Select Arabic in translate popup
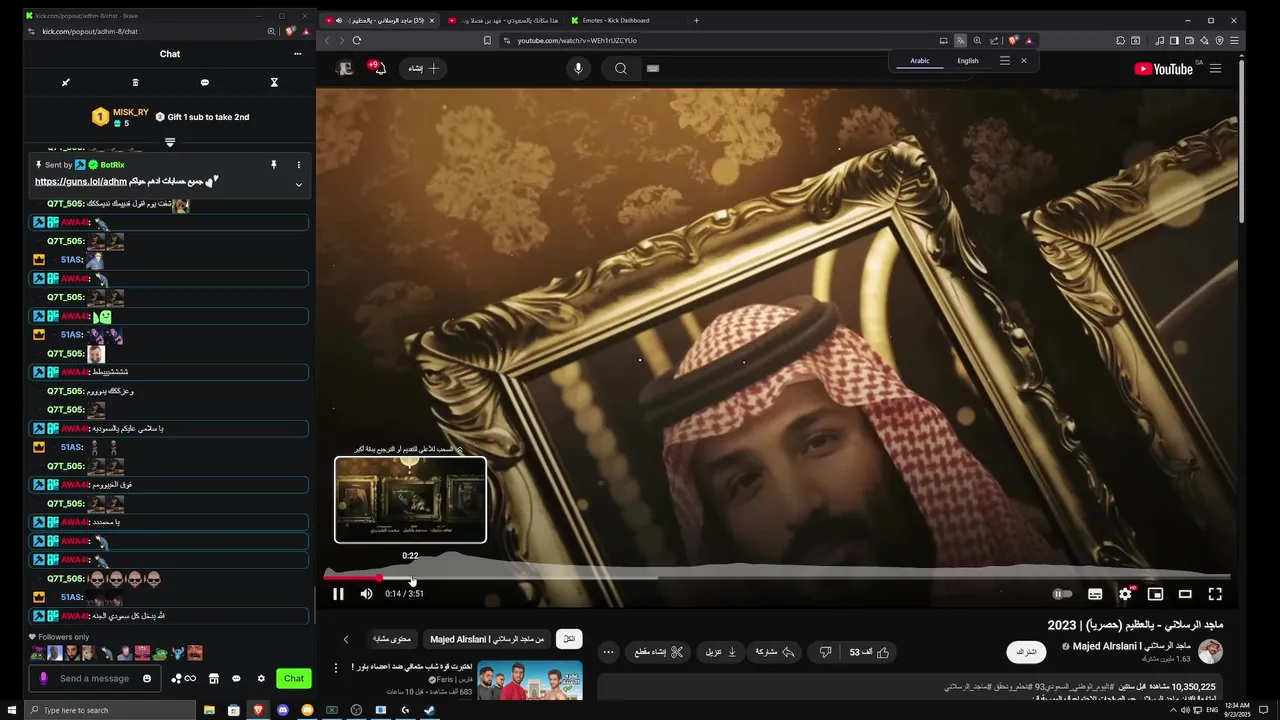 (x=920, y=61)
